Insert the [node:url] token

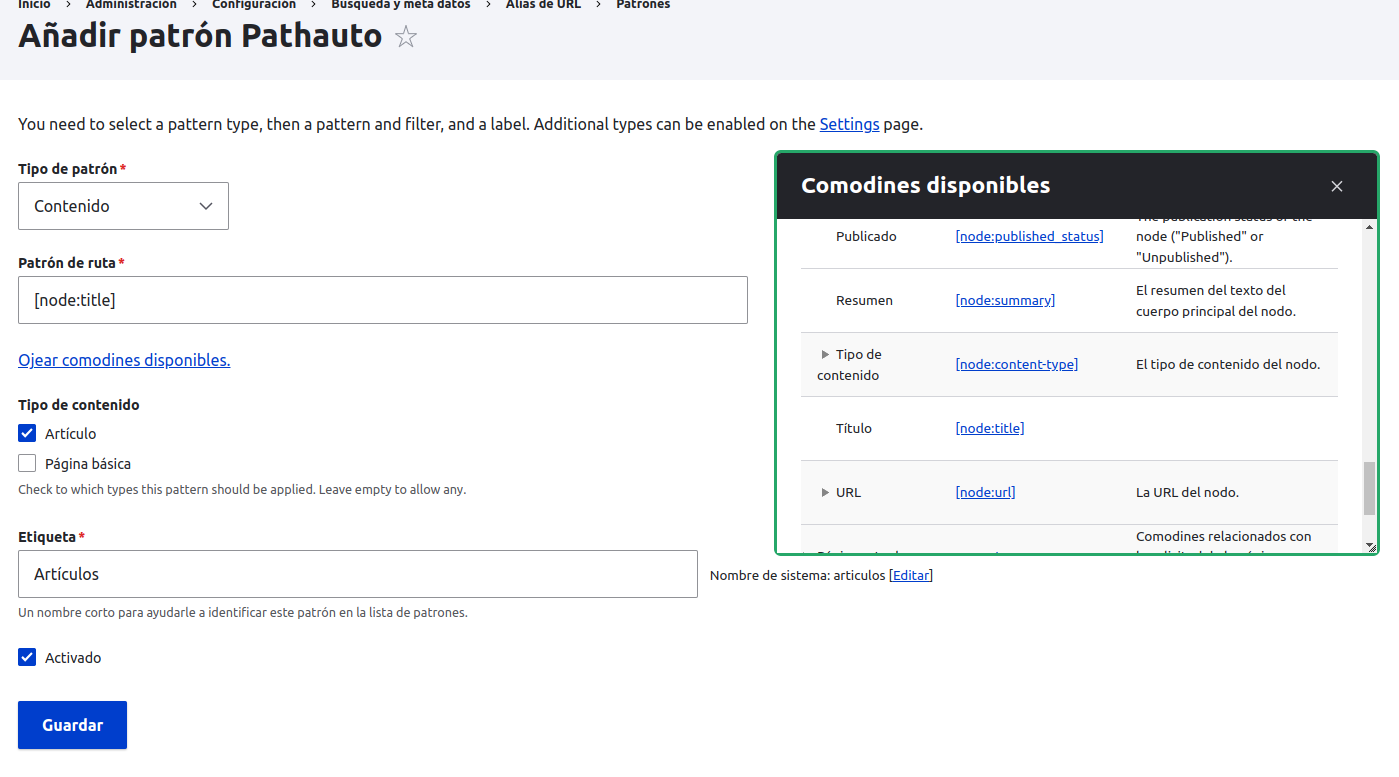coord(985,492)
